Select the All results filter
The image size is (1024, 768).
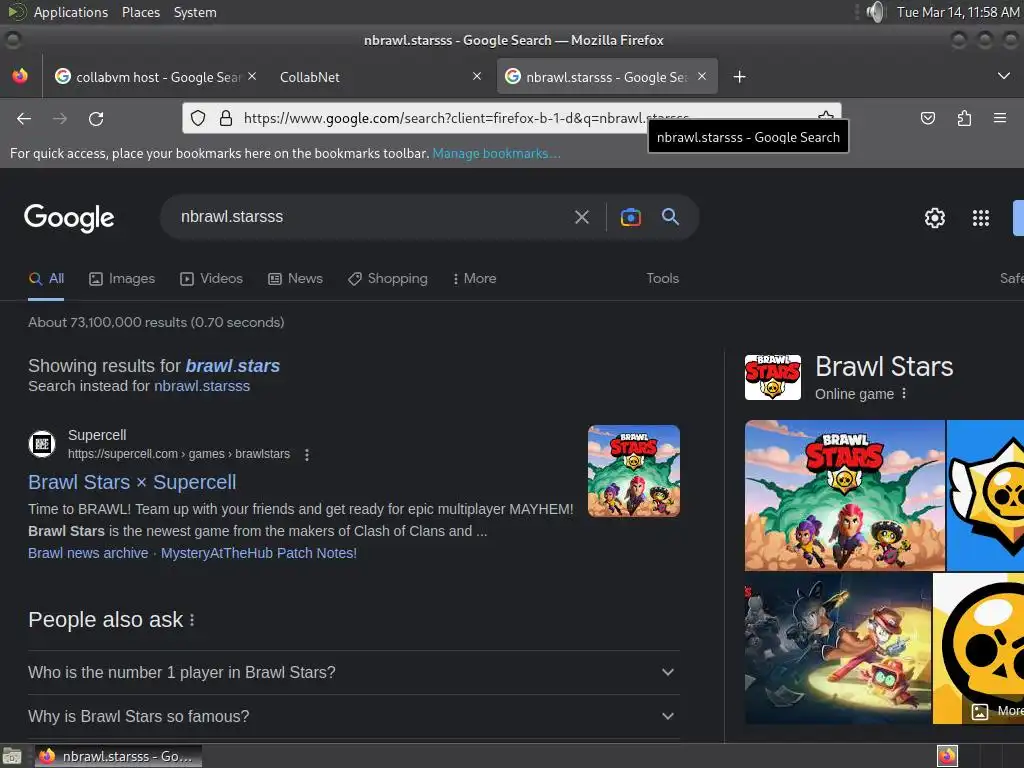point(46,278)
